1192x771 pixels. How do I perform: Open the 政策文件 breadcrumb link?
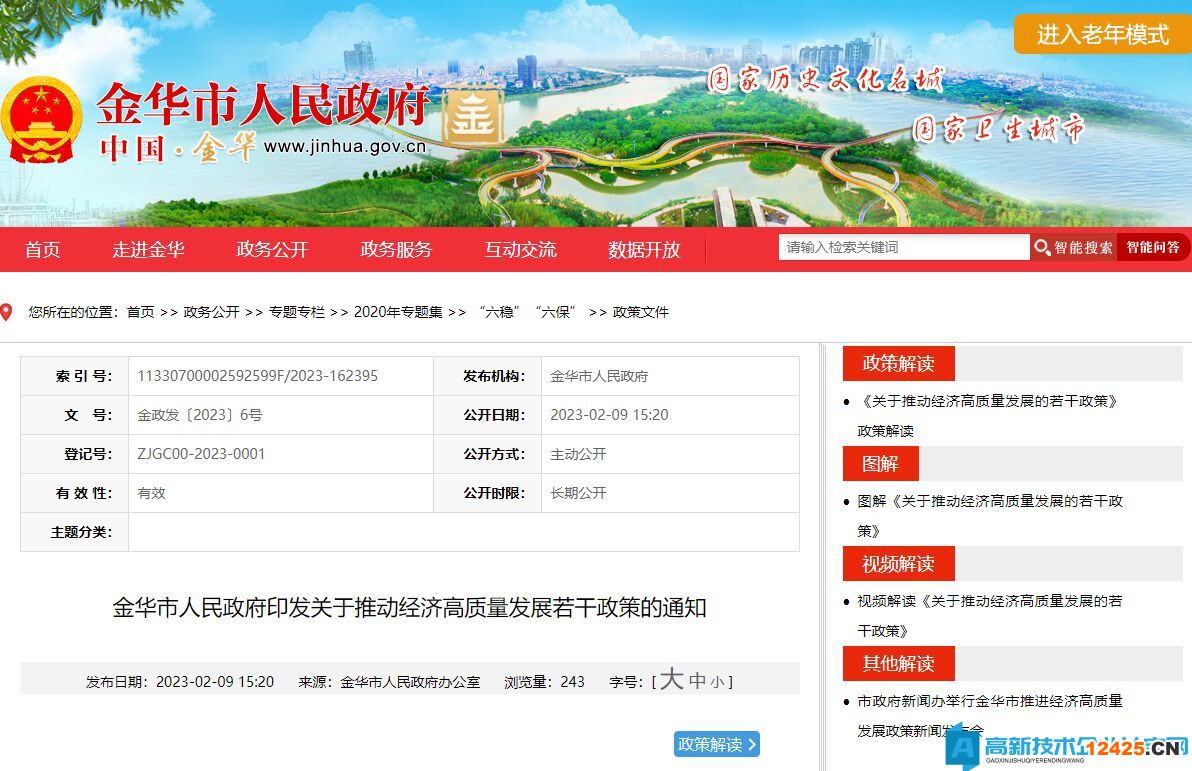[643, 312]
